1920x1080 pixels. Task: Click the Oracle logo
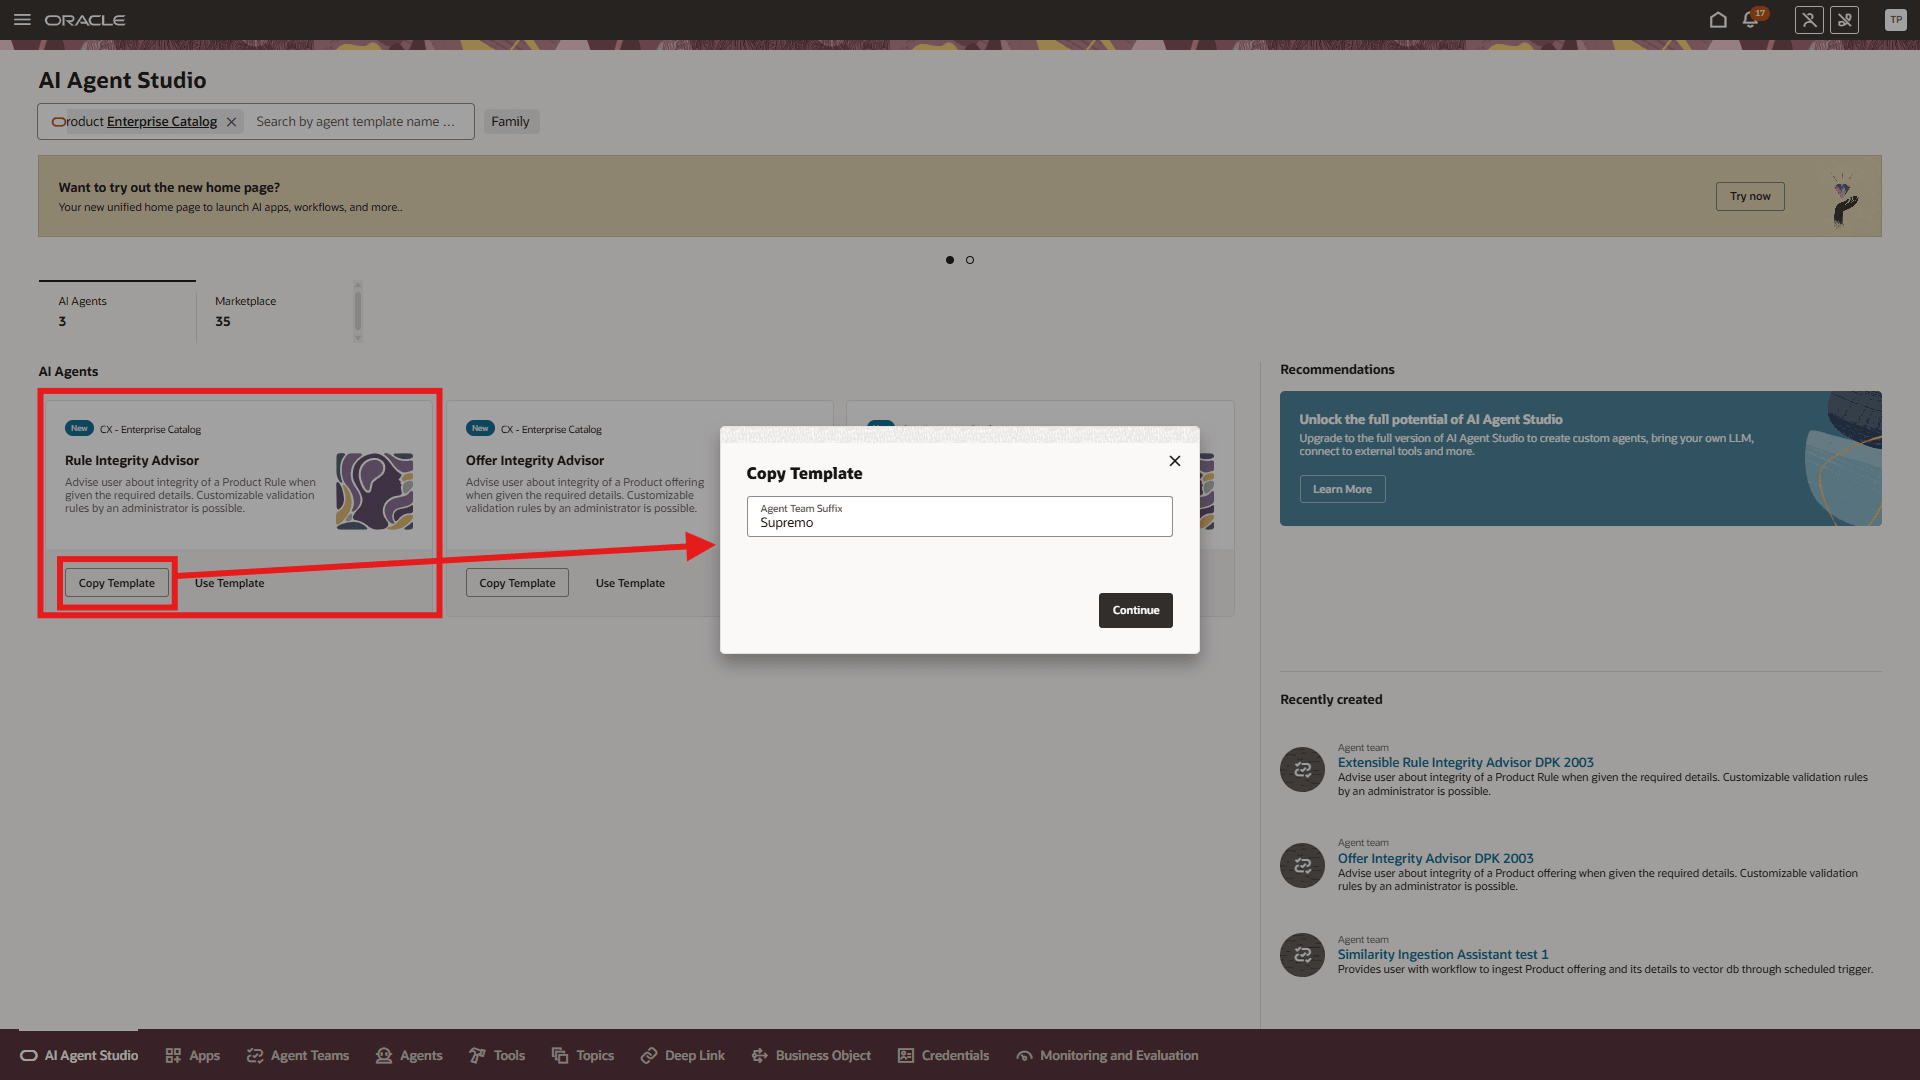[85, 20]
